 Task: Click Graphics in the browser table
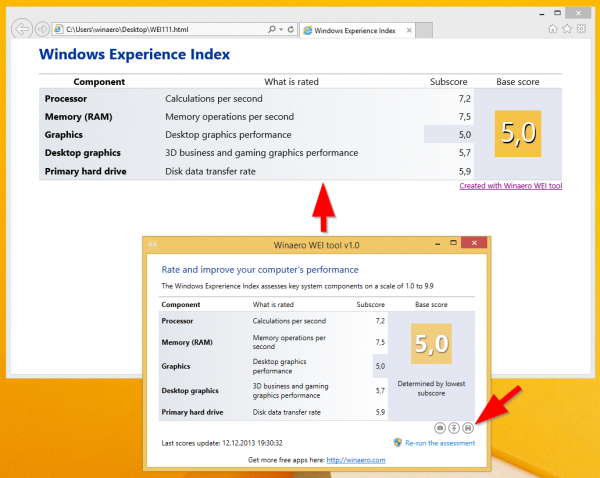64,135
